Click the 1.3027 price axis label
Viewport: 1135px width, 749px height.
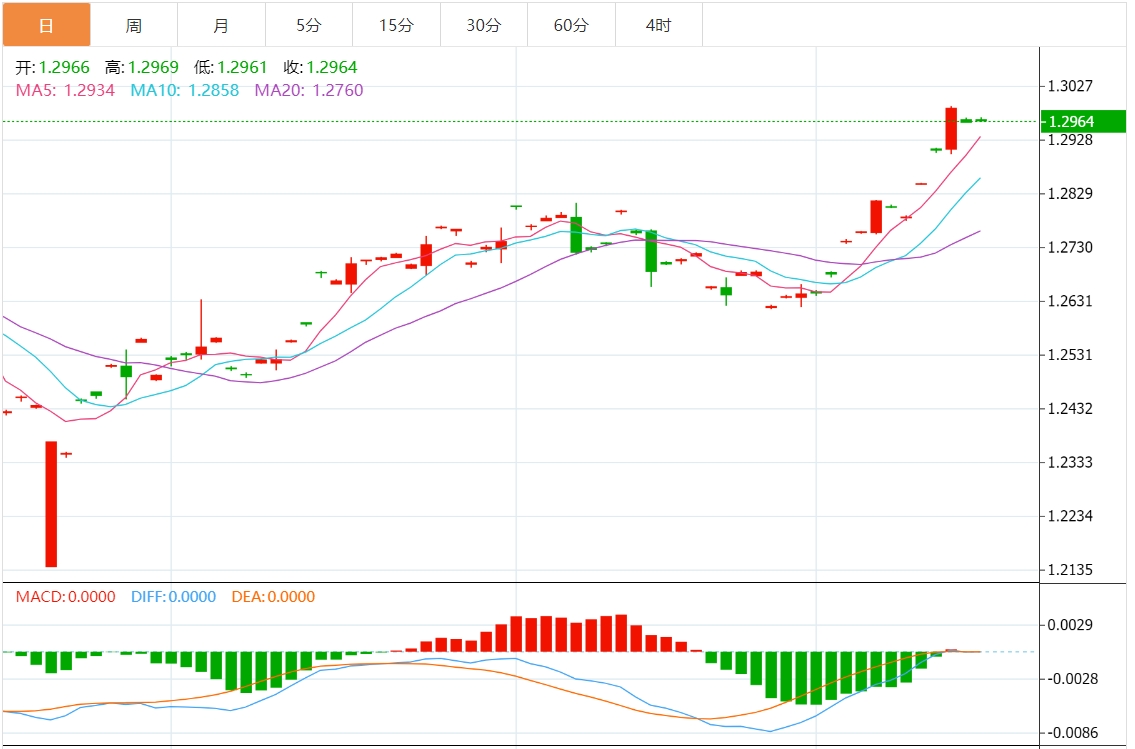coord(1071,86)
